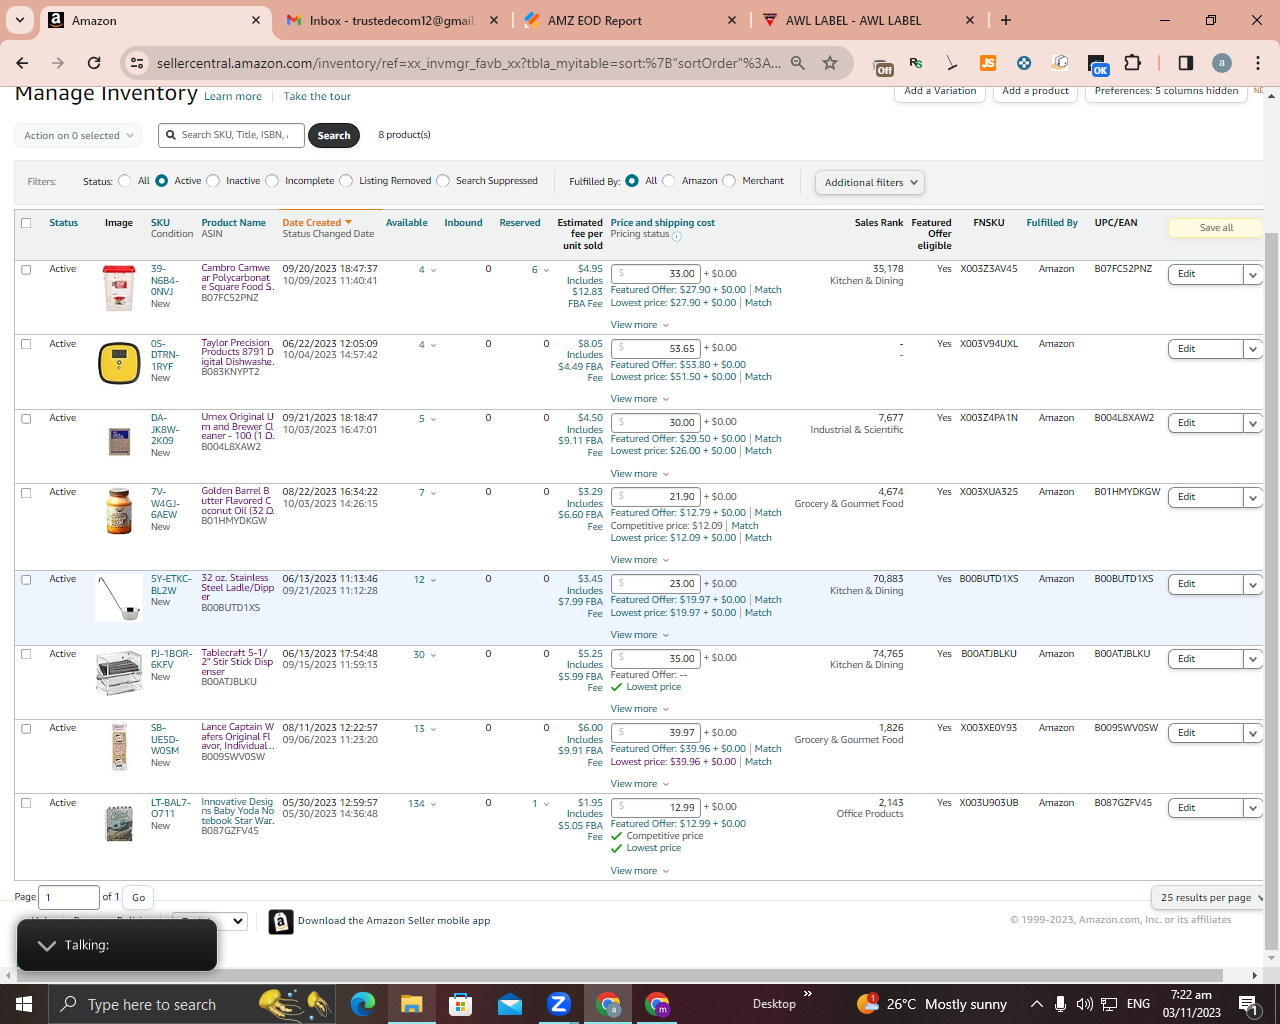Collapse the Talking panel chevron
1280x1024 pixels.
coord(46,945)
